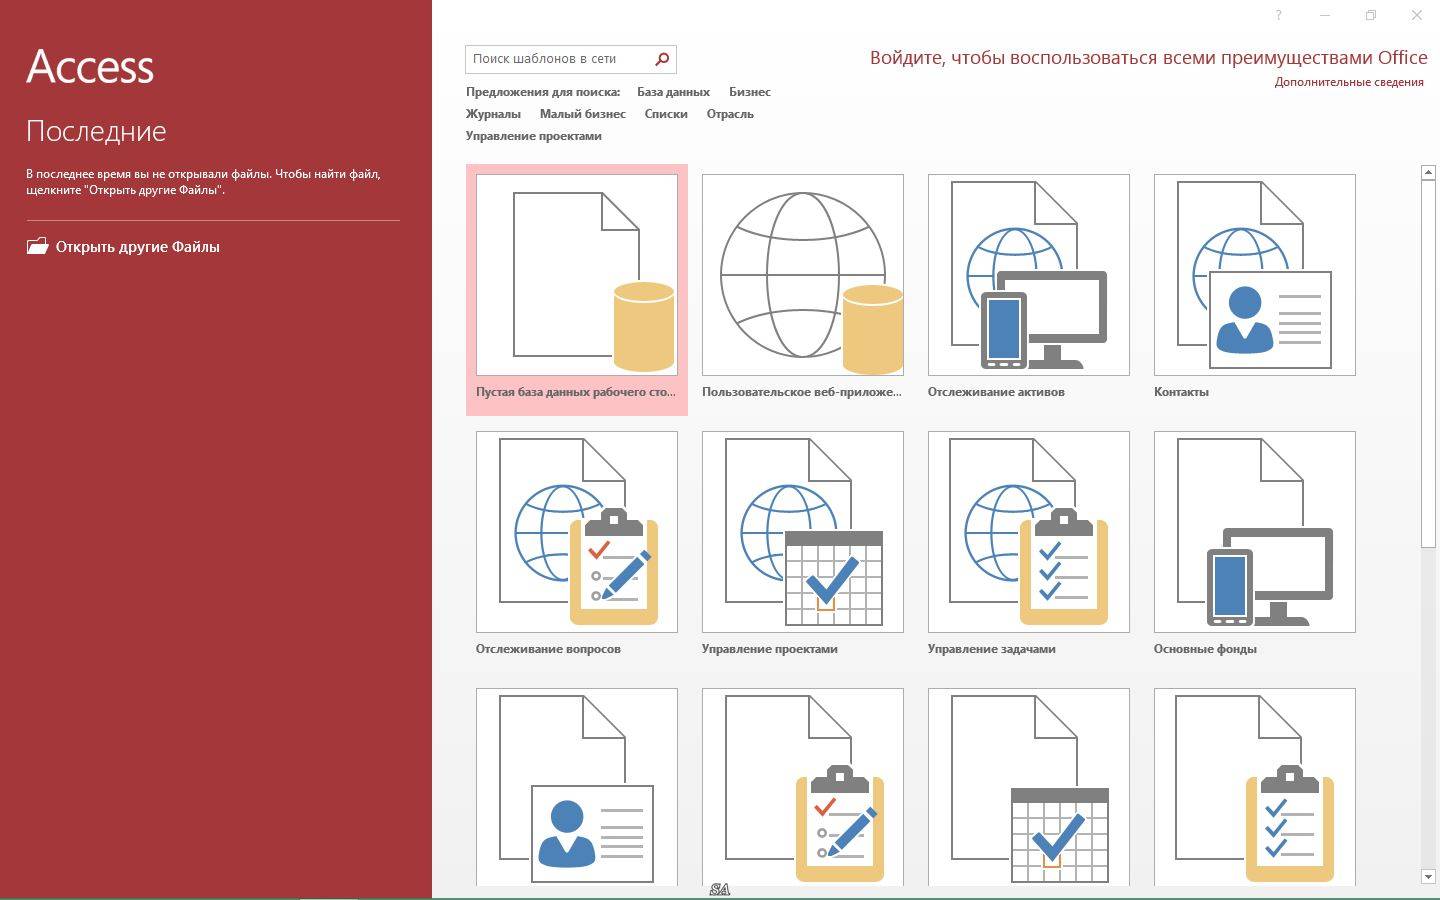Screen dimensions: 1440x900
Task: Pick the Списки search suggestion
Action: pyautogui.click(x=666, y=114)
